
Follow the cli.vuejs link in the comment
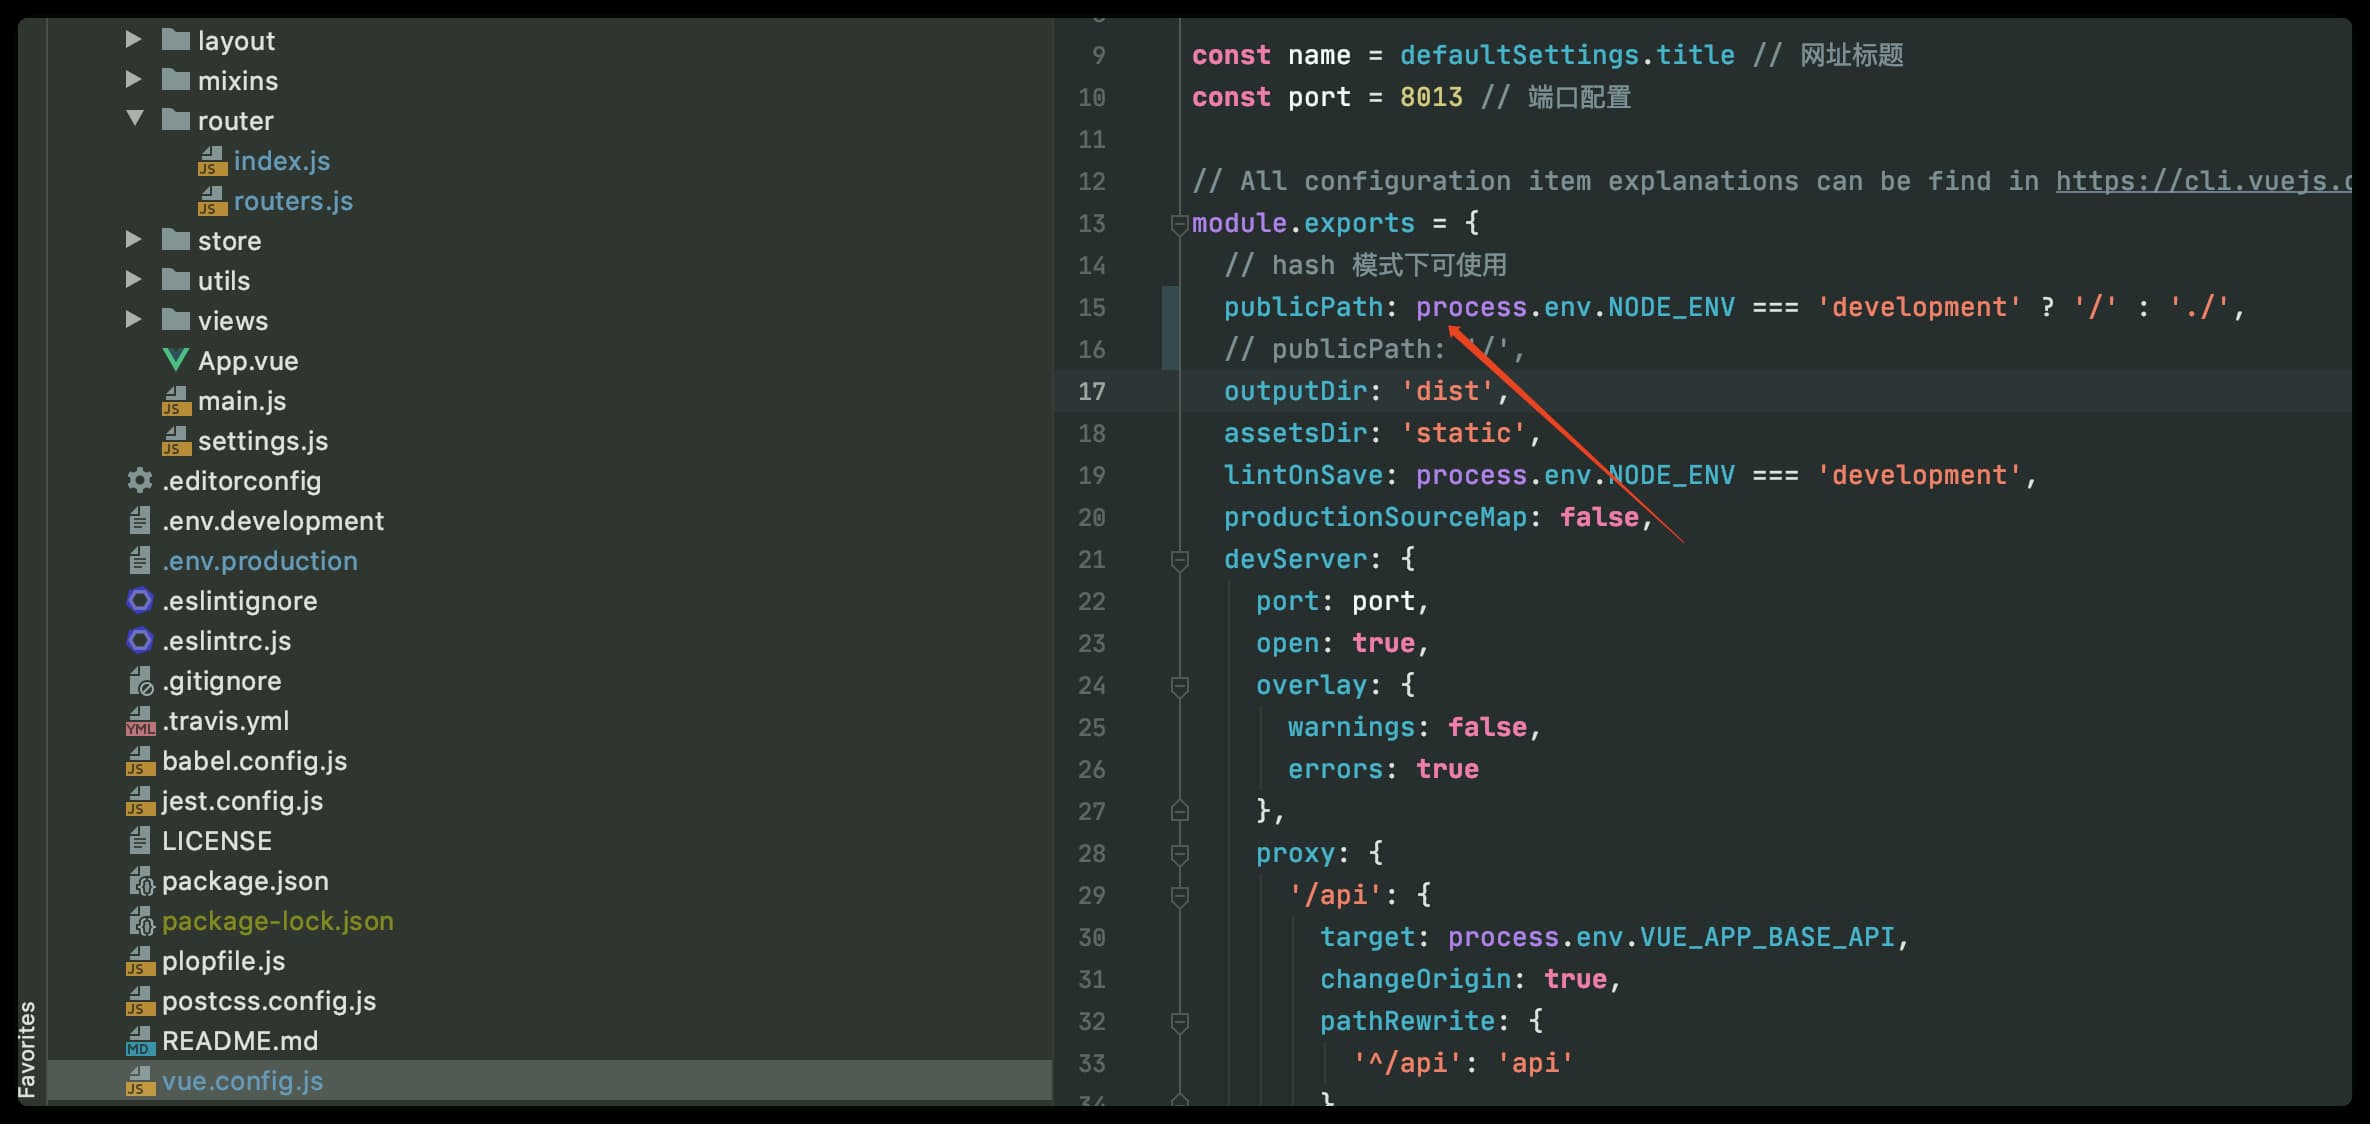point(2200,181)
